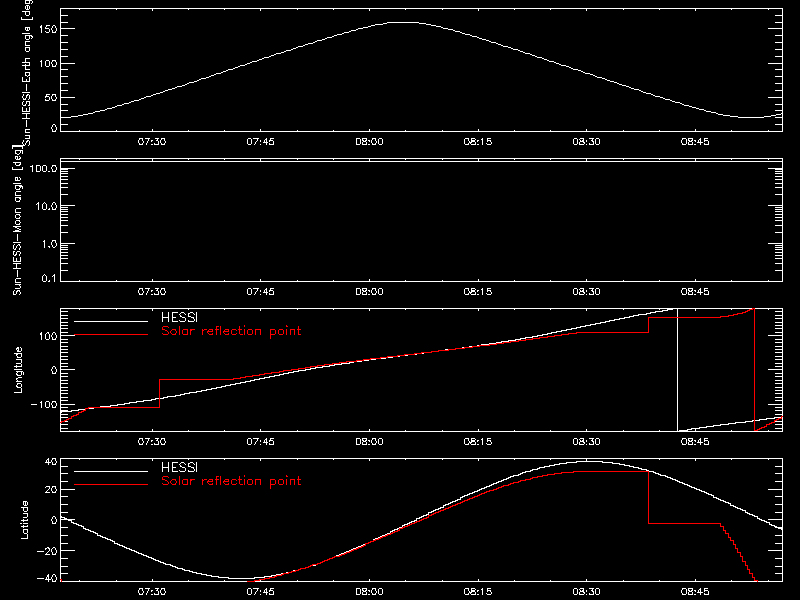Viewport: 800px width, 600px height.
Task: Select the '-100' tick on Longitude axis
Action: 44,404
